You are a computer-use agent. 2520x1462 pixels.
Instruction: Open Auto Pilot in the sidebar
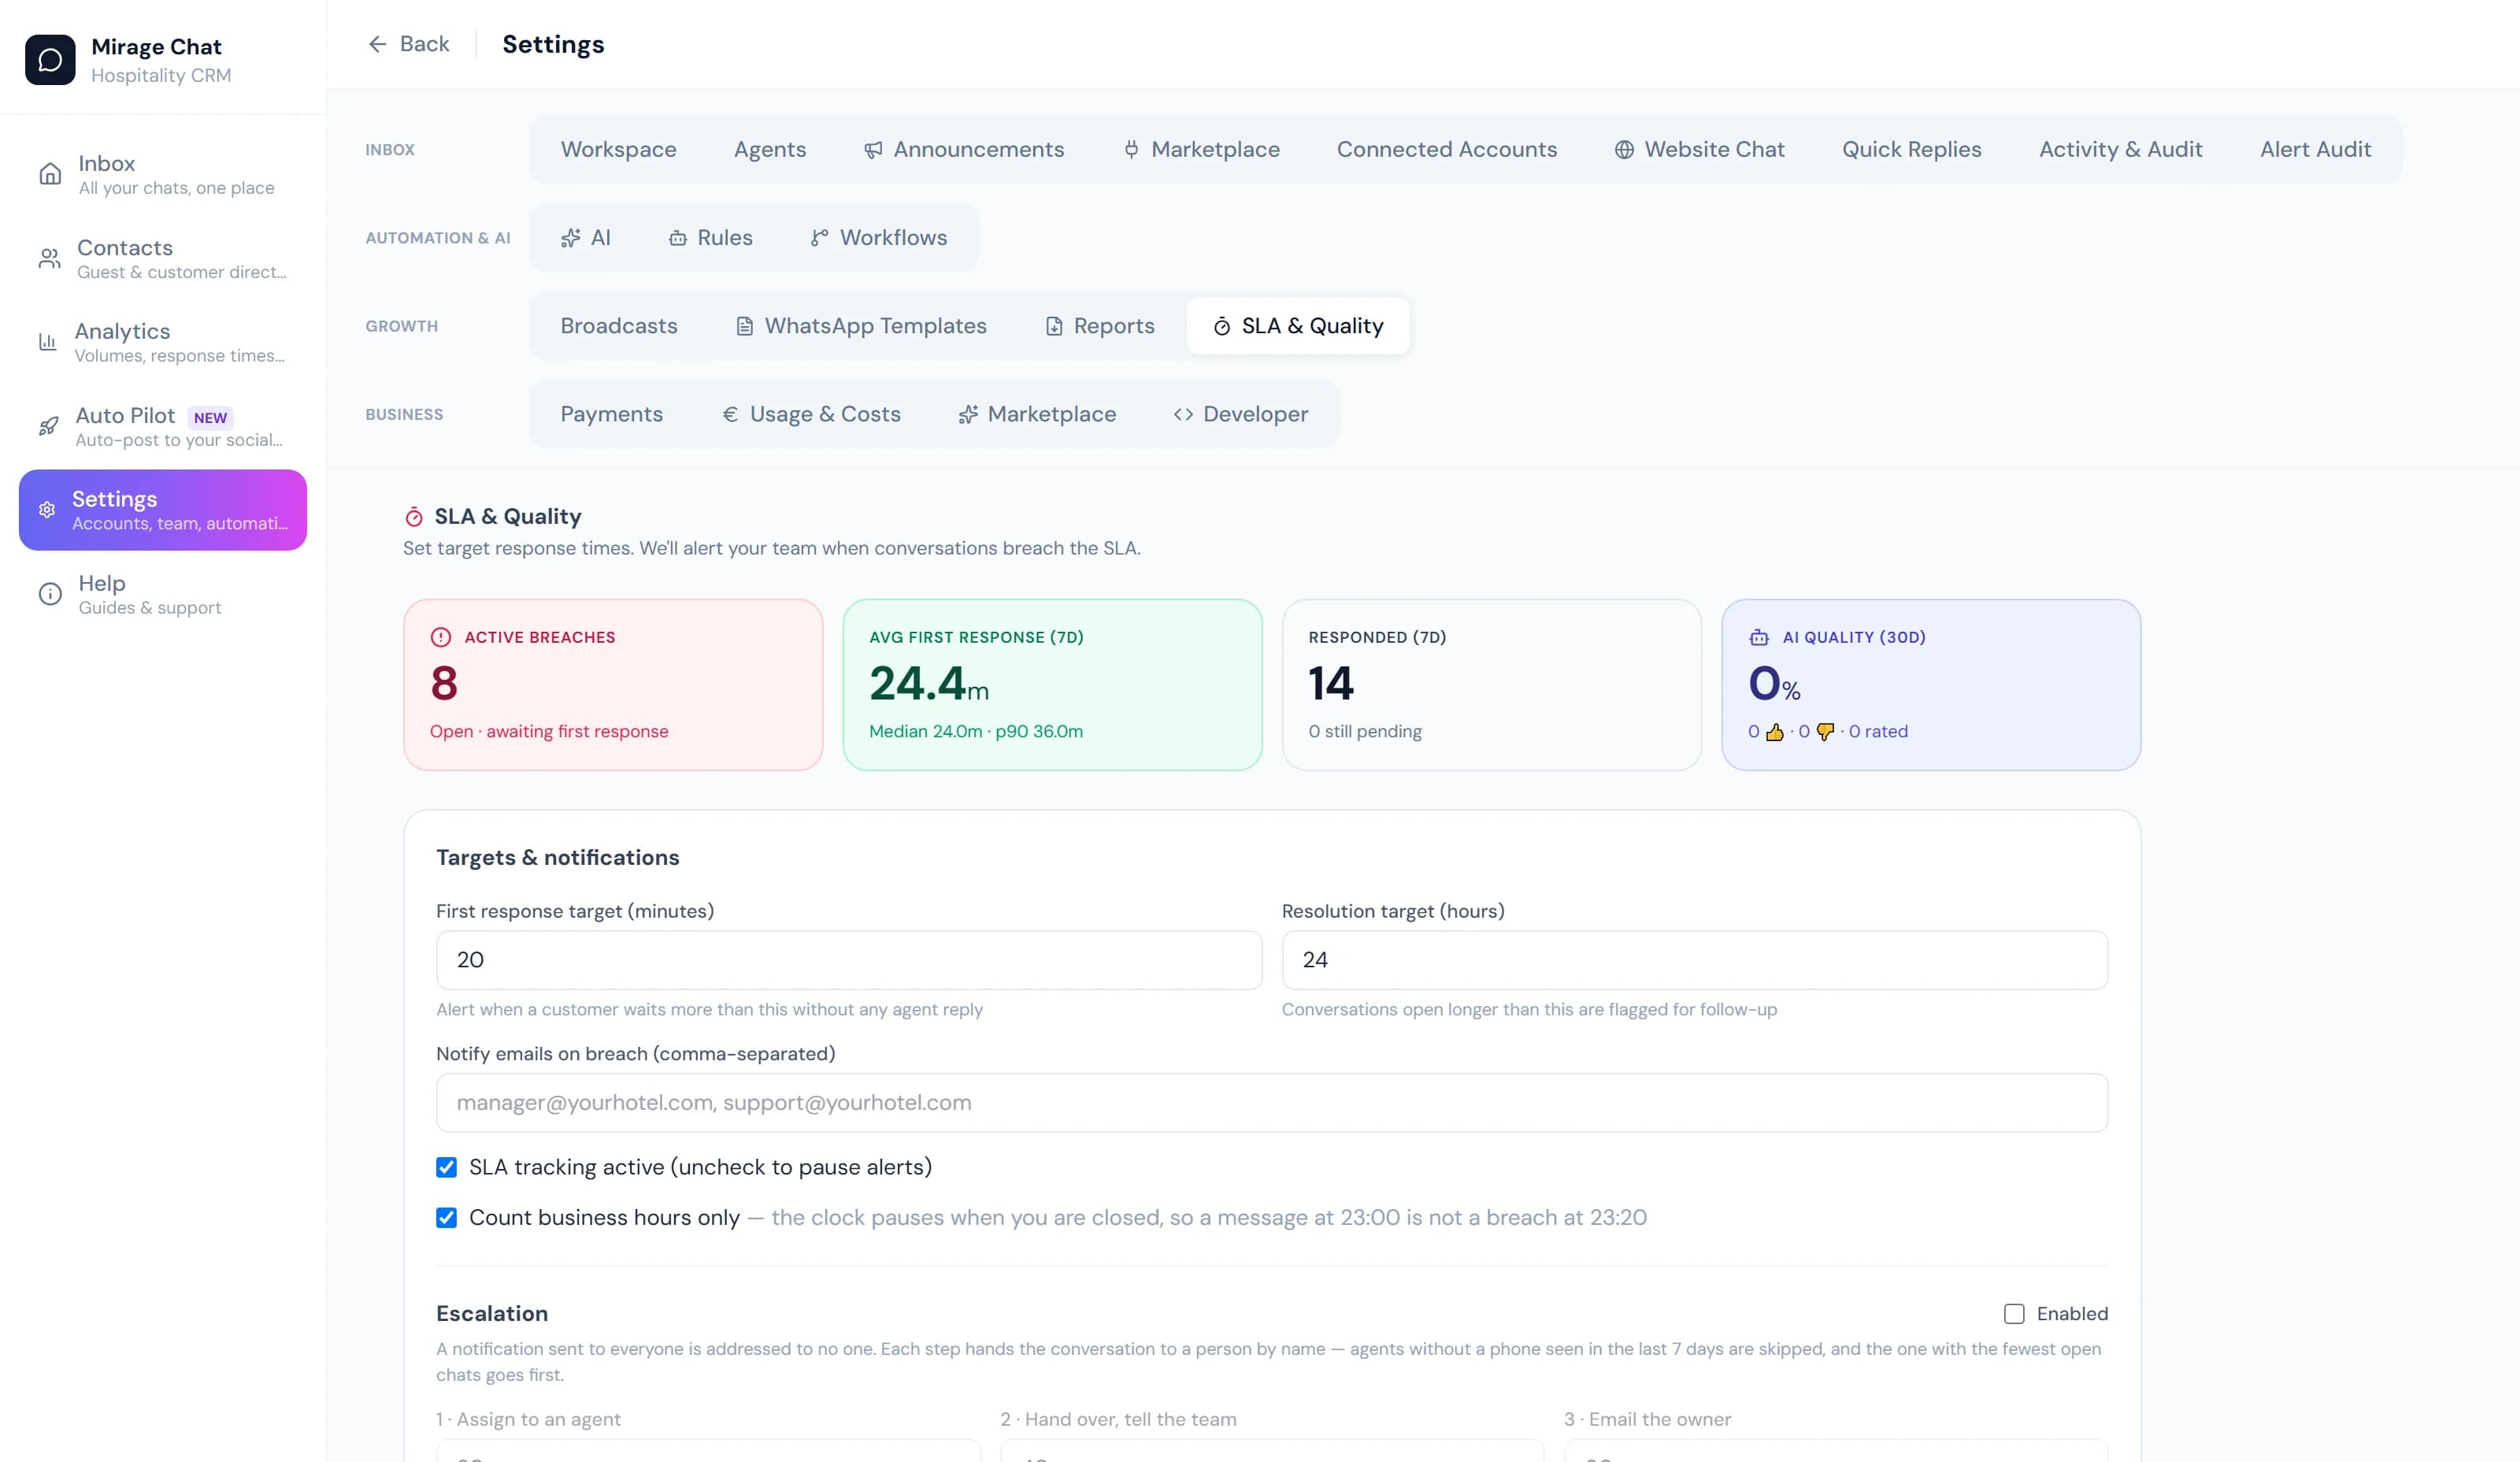[x=163, y=427]
